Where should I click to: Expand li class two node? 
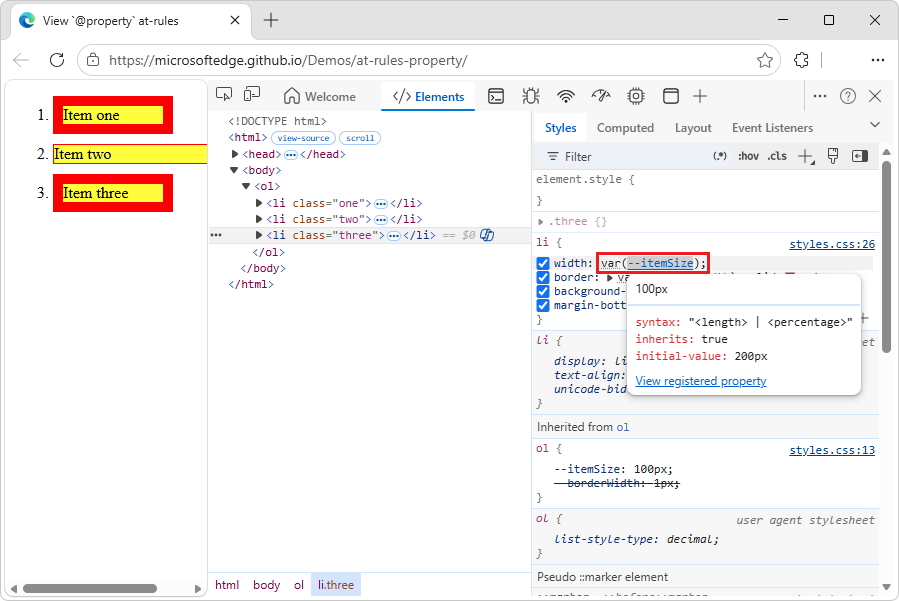(259, 219)
